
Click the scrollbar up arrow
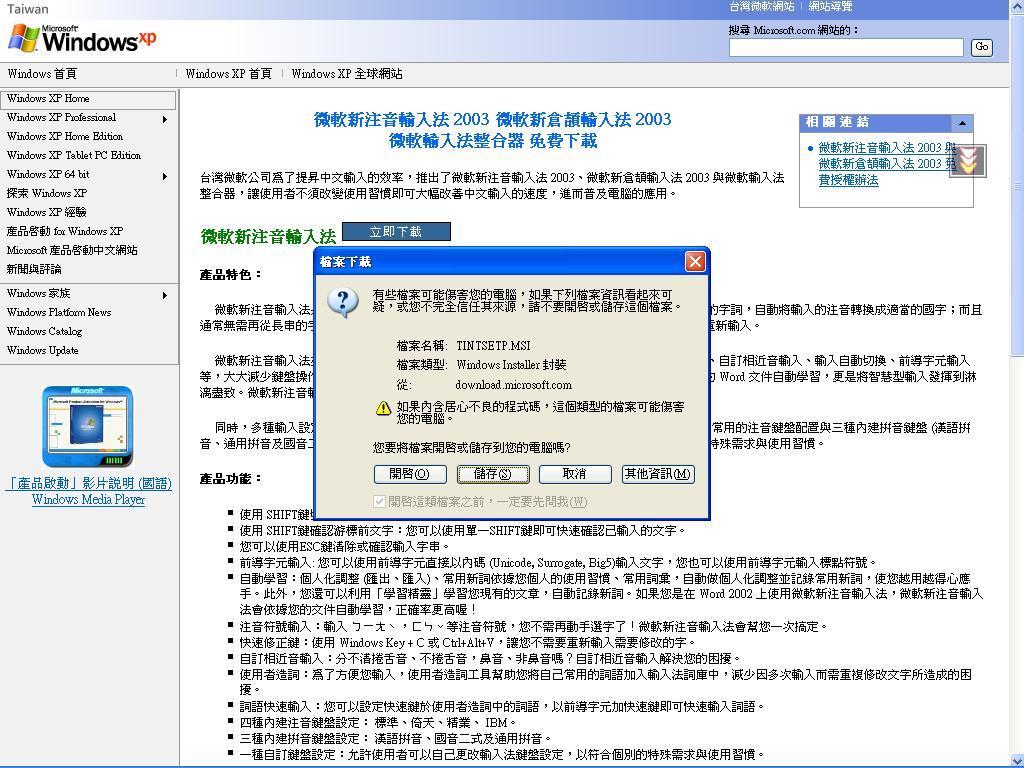coord(1017,6)
